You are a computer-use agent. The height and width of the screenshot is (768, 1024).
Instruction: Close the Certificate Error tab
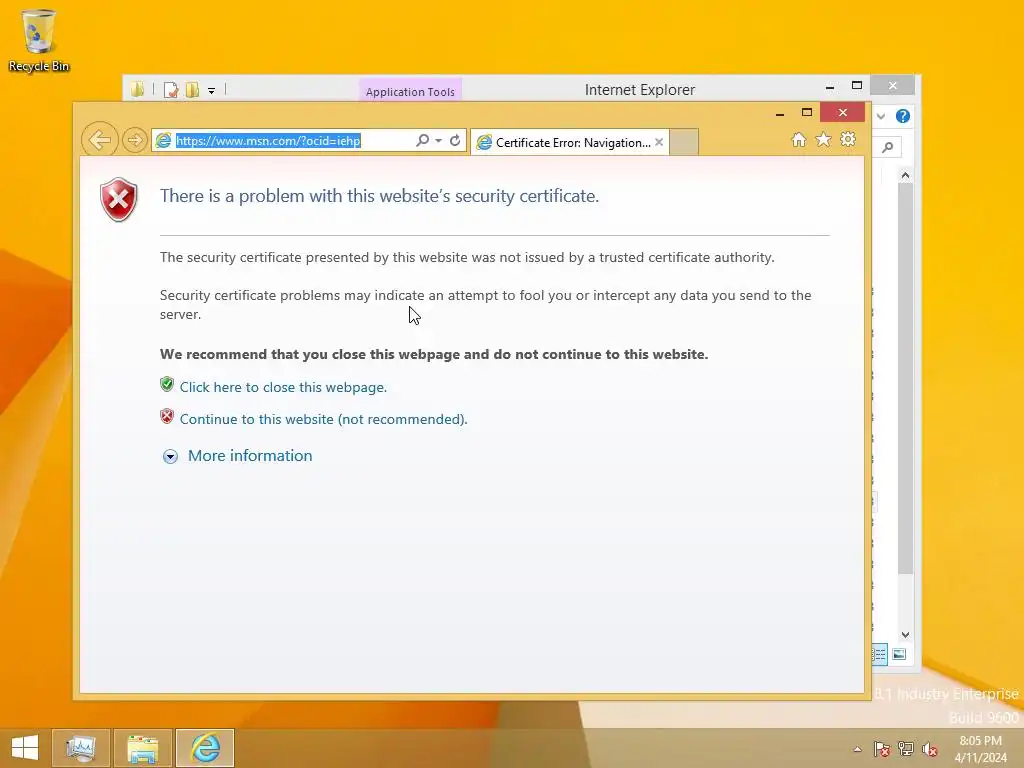659,142
